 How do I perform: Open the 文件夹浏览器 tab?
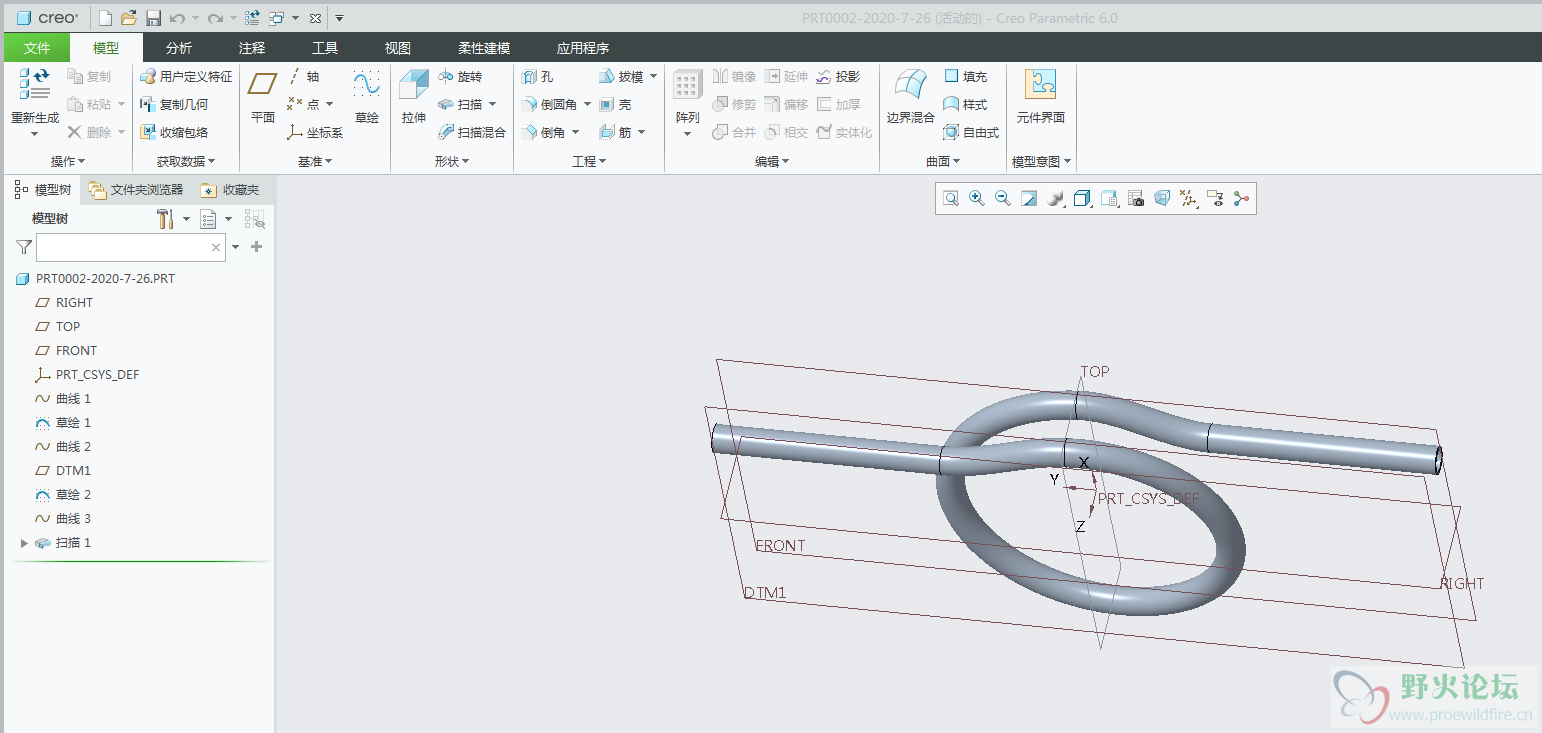coord(136,189)
